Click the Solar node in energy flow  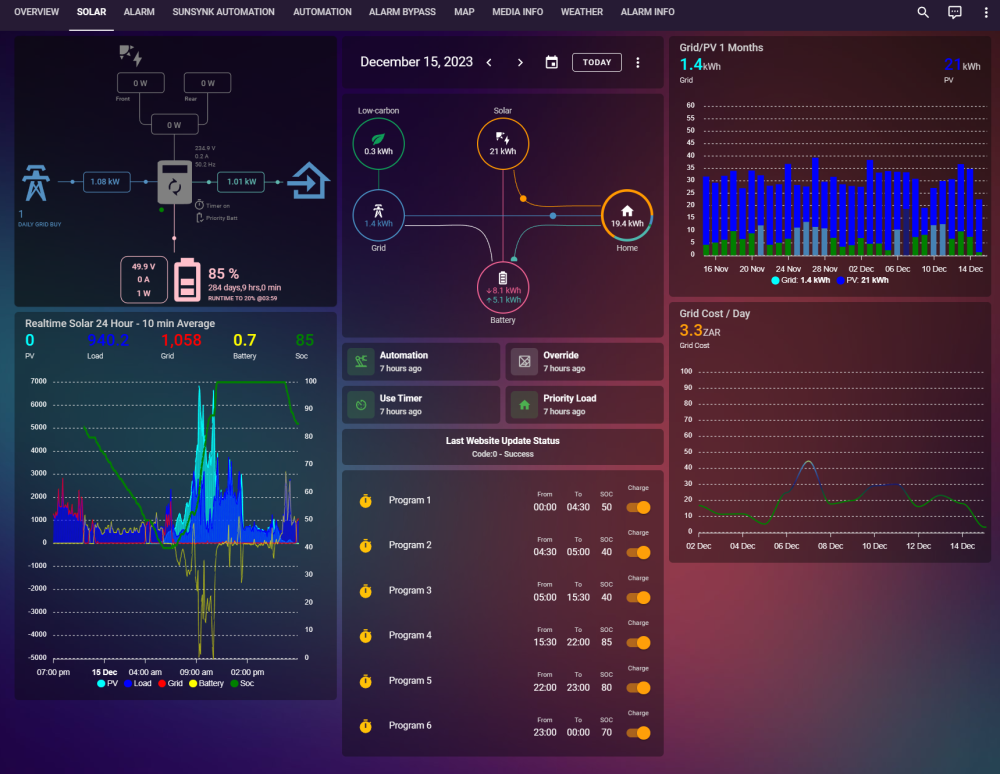[x=503, y=144]
